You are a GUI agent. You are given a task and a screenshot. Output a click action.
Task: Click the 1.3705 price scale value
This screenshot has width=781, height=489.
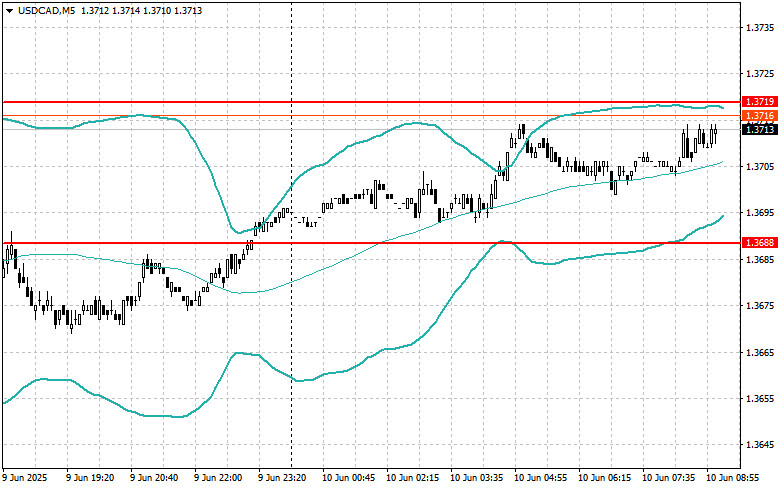(x=761, y=167)
